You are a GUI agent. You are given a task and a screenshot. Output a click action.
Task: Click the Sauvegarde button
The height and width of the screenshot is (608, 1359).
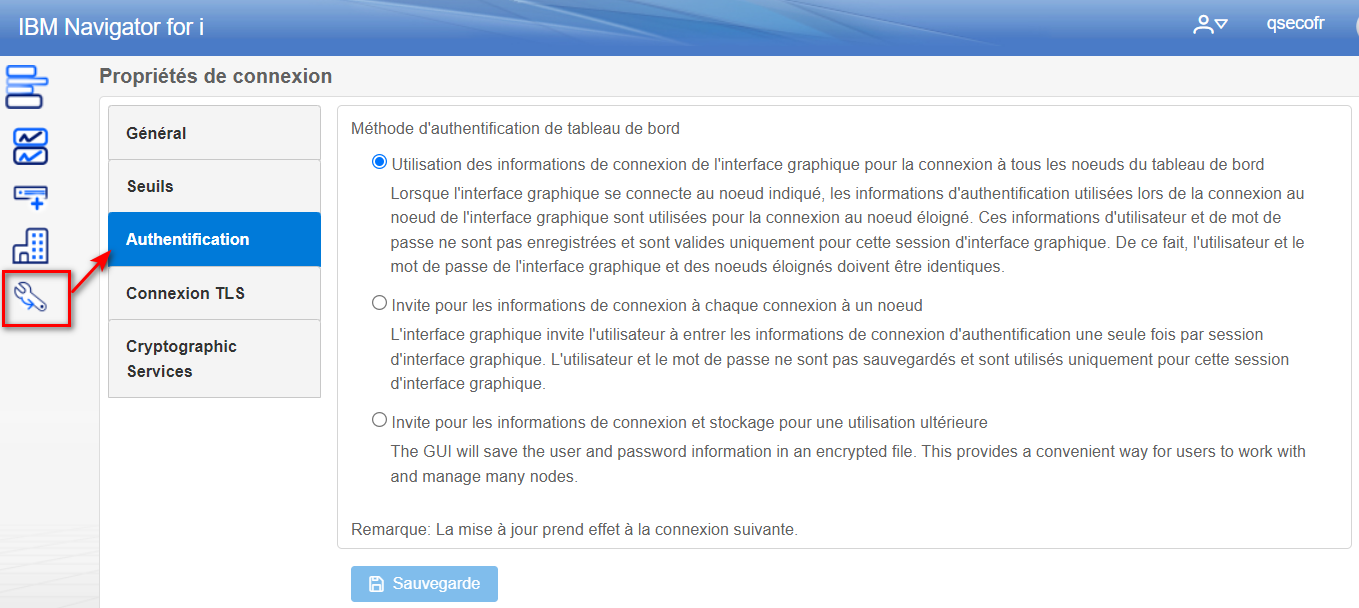click(424, 584)
